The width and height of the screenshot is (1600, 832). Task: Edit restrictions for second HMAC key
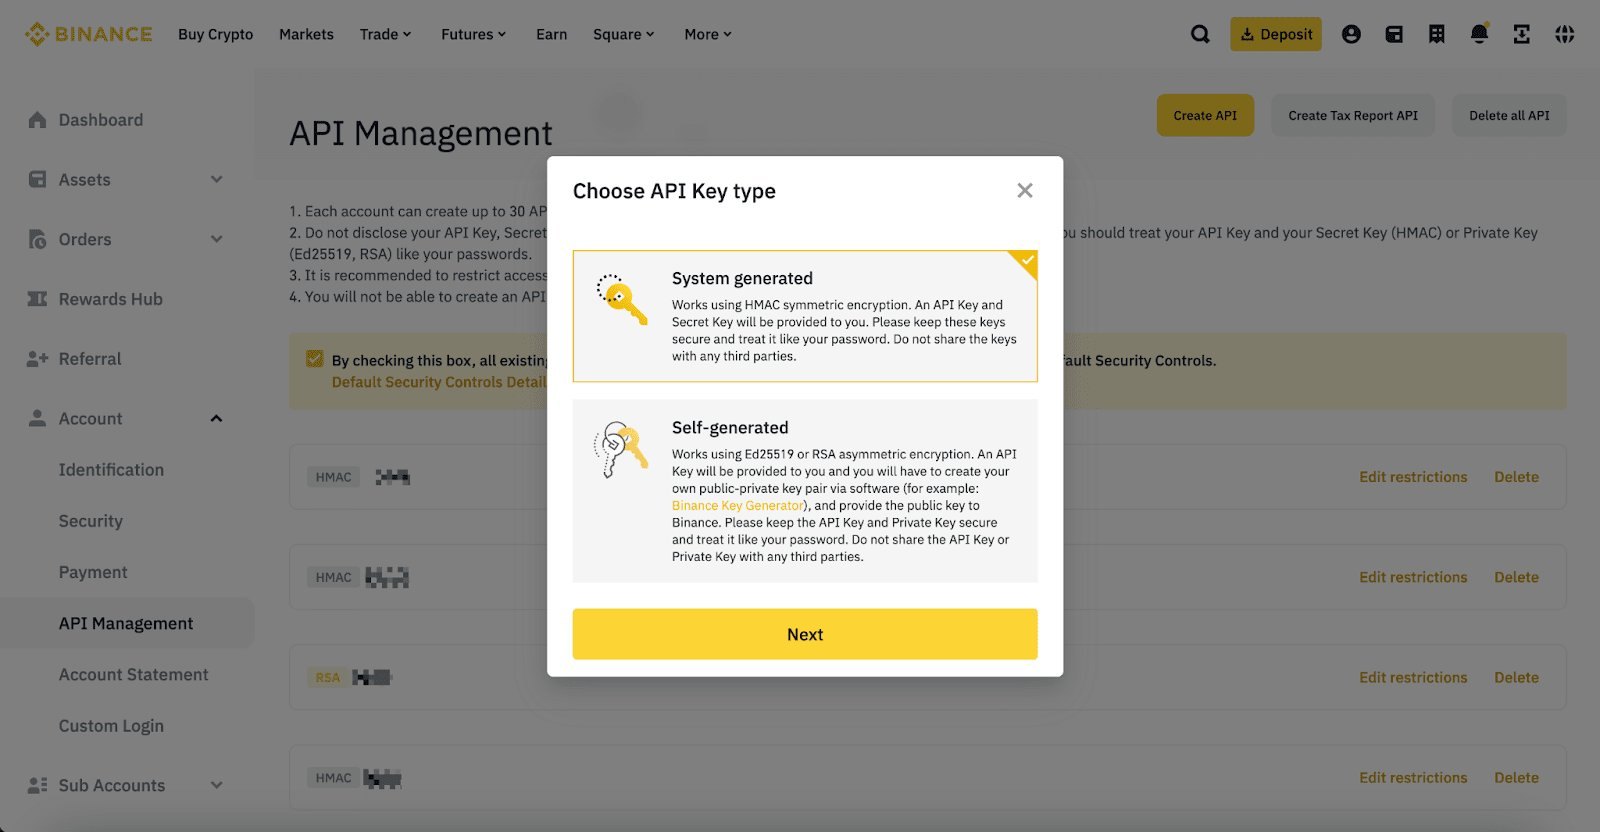pos(1413,577)
